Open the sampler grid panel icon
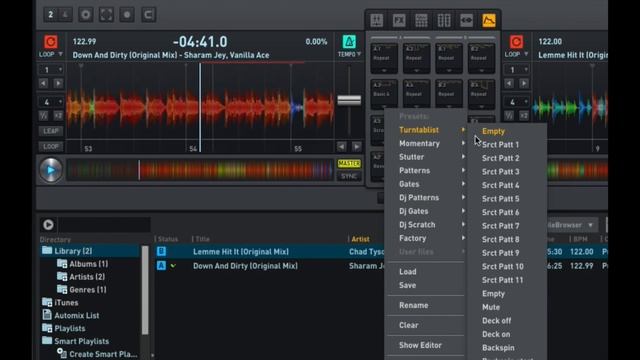The image size is (640, 360). pos(422,20)
